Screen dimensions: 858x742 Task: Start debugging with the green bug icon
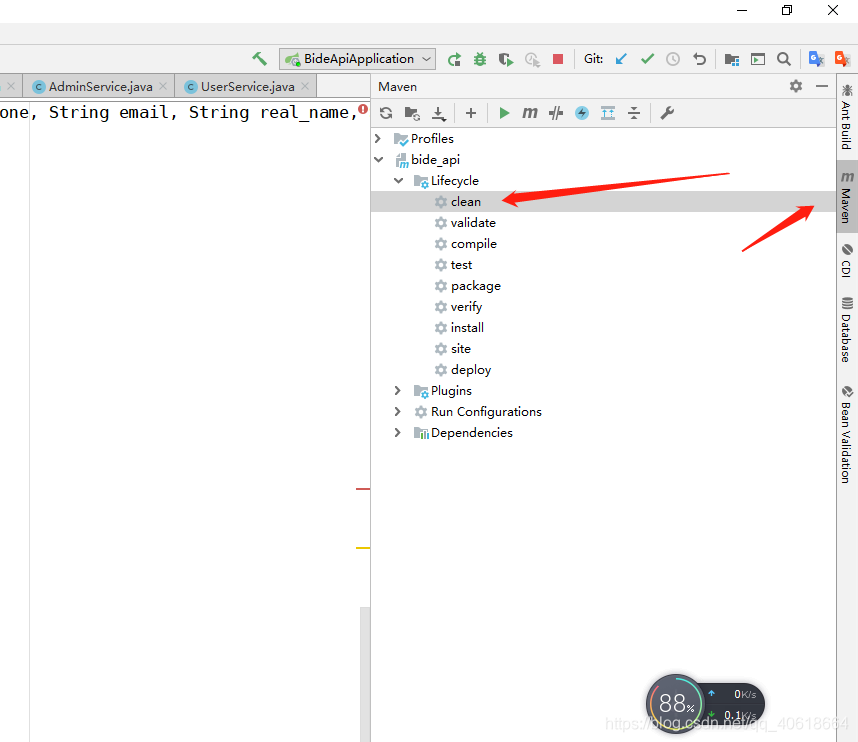480,59
